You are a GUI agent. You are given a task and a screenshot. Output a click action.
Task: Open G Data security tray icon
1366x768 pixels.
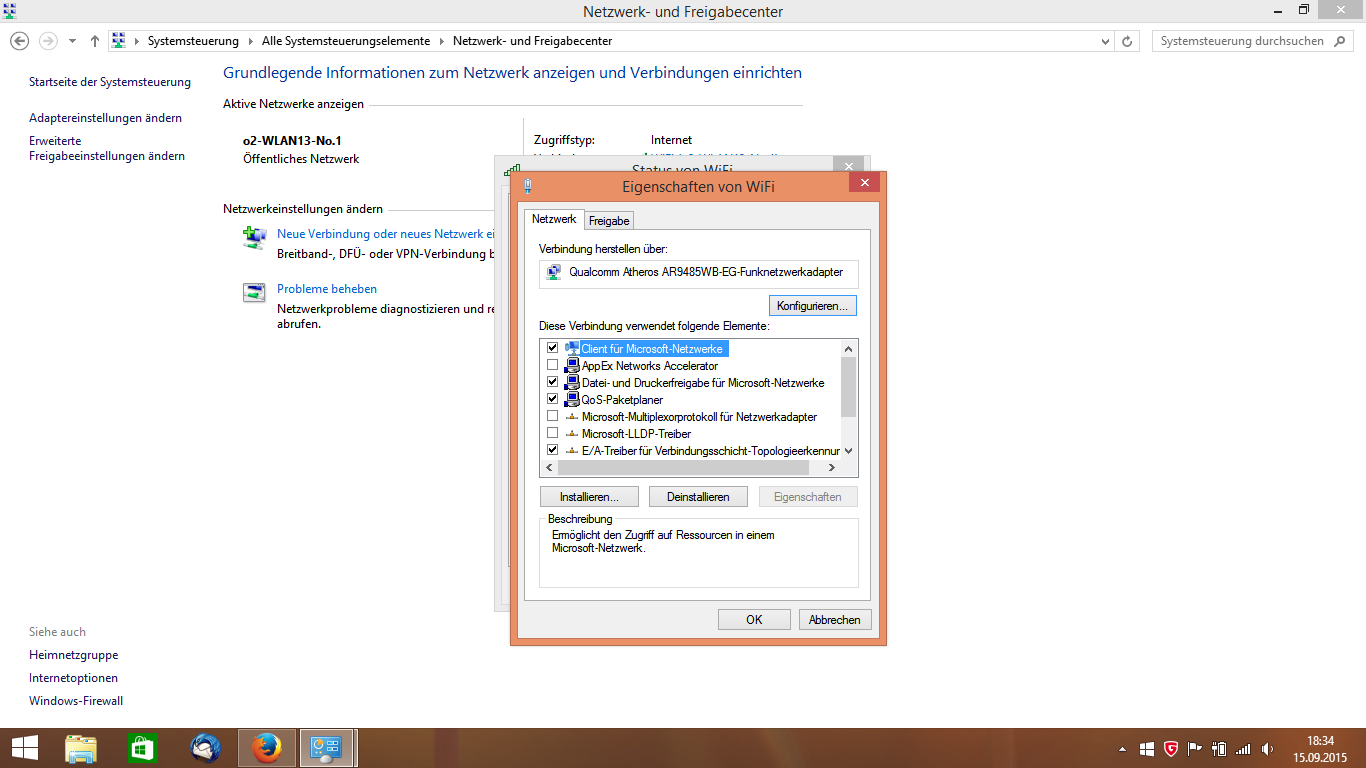(x=1171, y=748)
